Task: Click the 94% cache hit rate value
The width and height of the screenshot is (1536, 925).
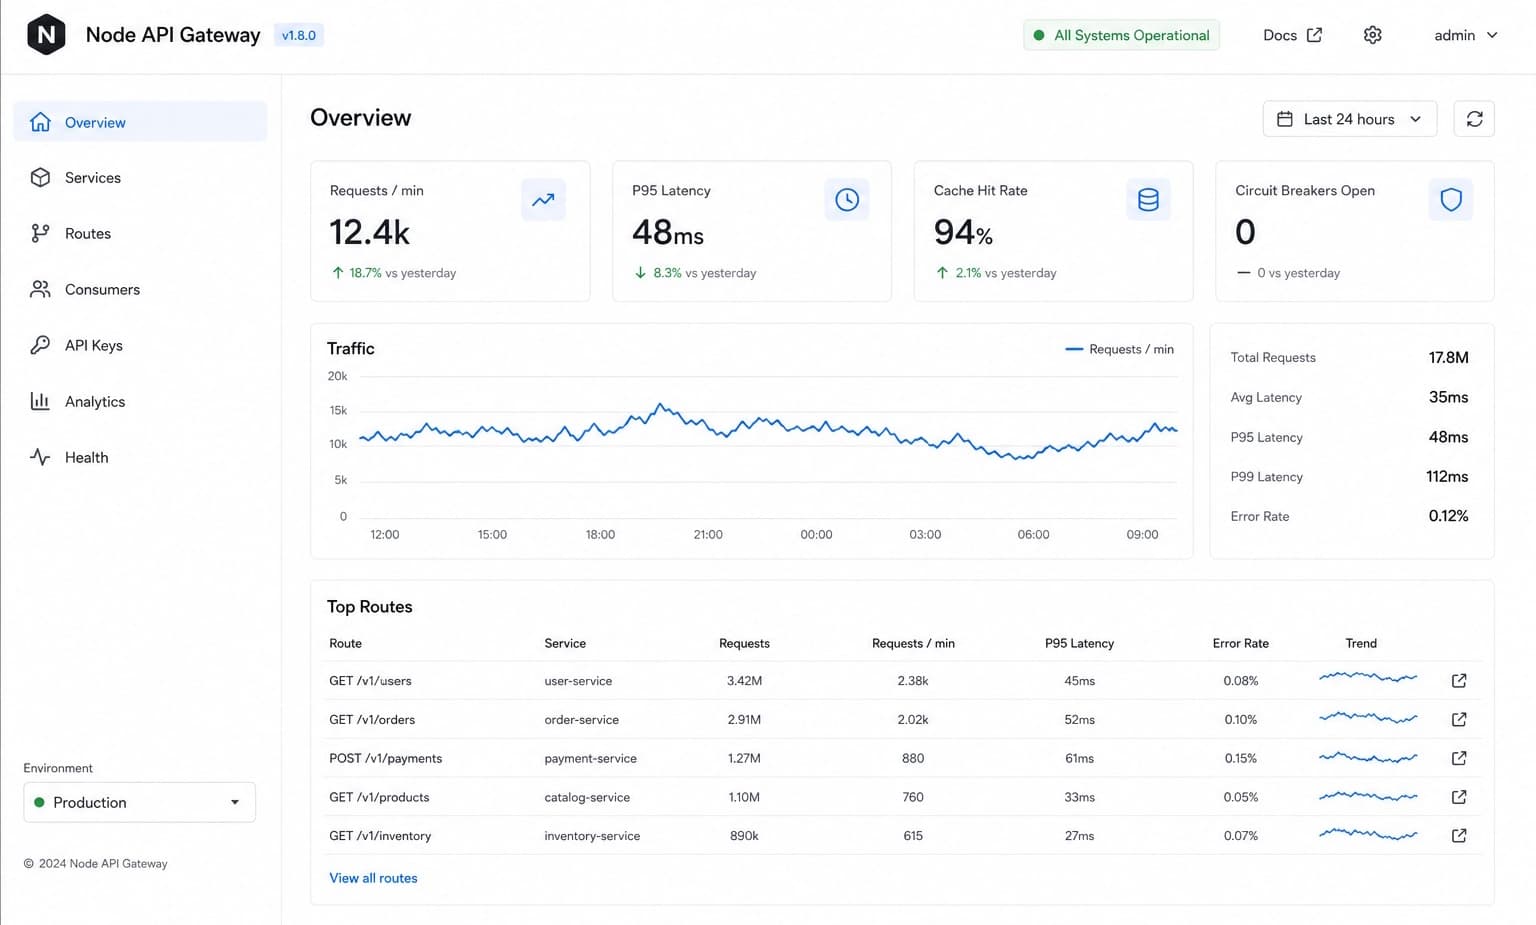Action: click(x=963, y=232)
